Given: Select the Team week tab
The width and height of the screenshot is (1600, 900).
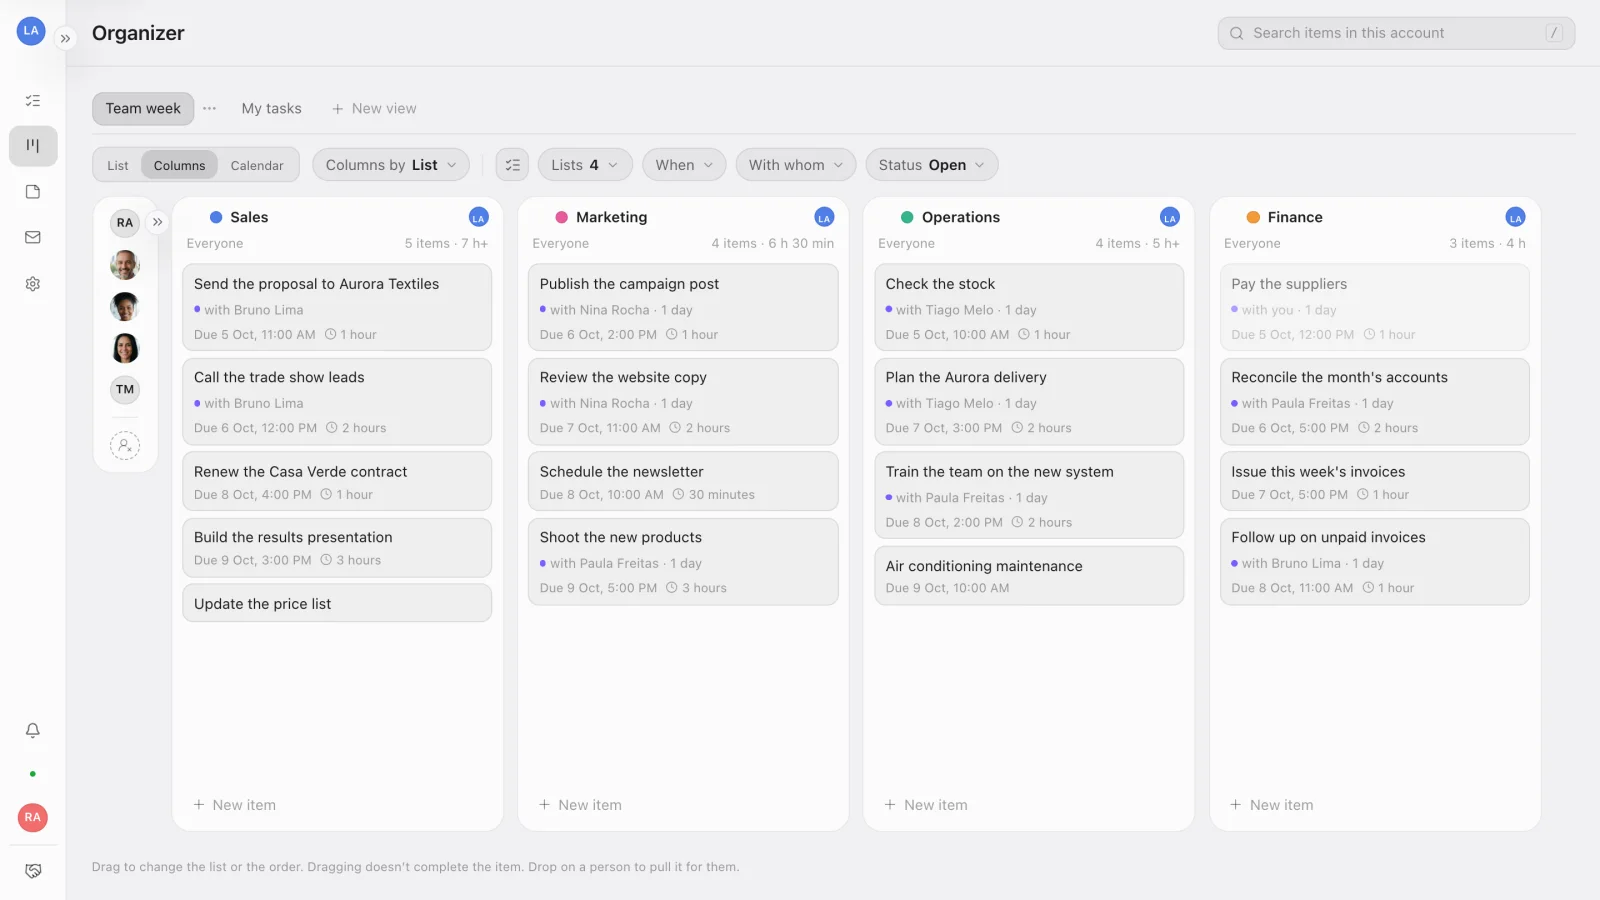Looking at the screenshot, I should 143,108.
